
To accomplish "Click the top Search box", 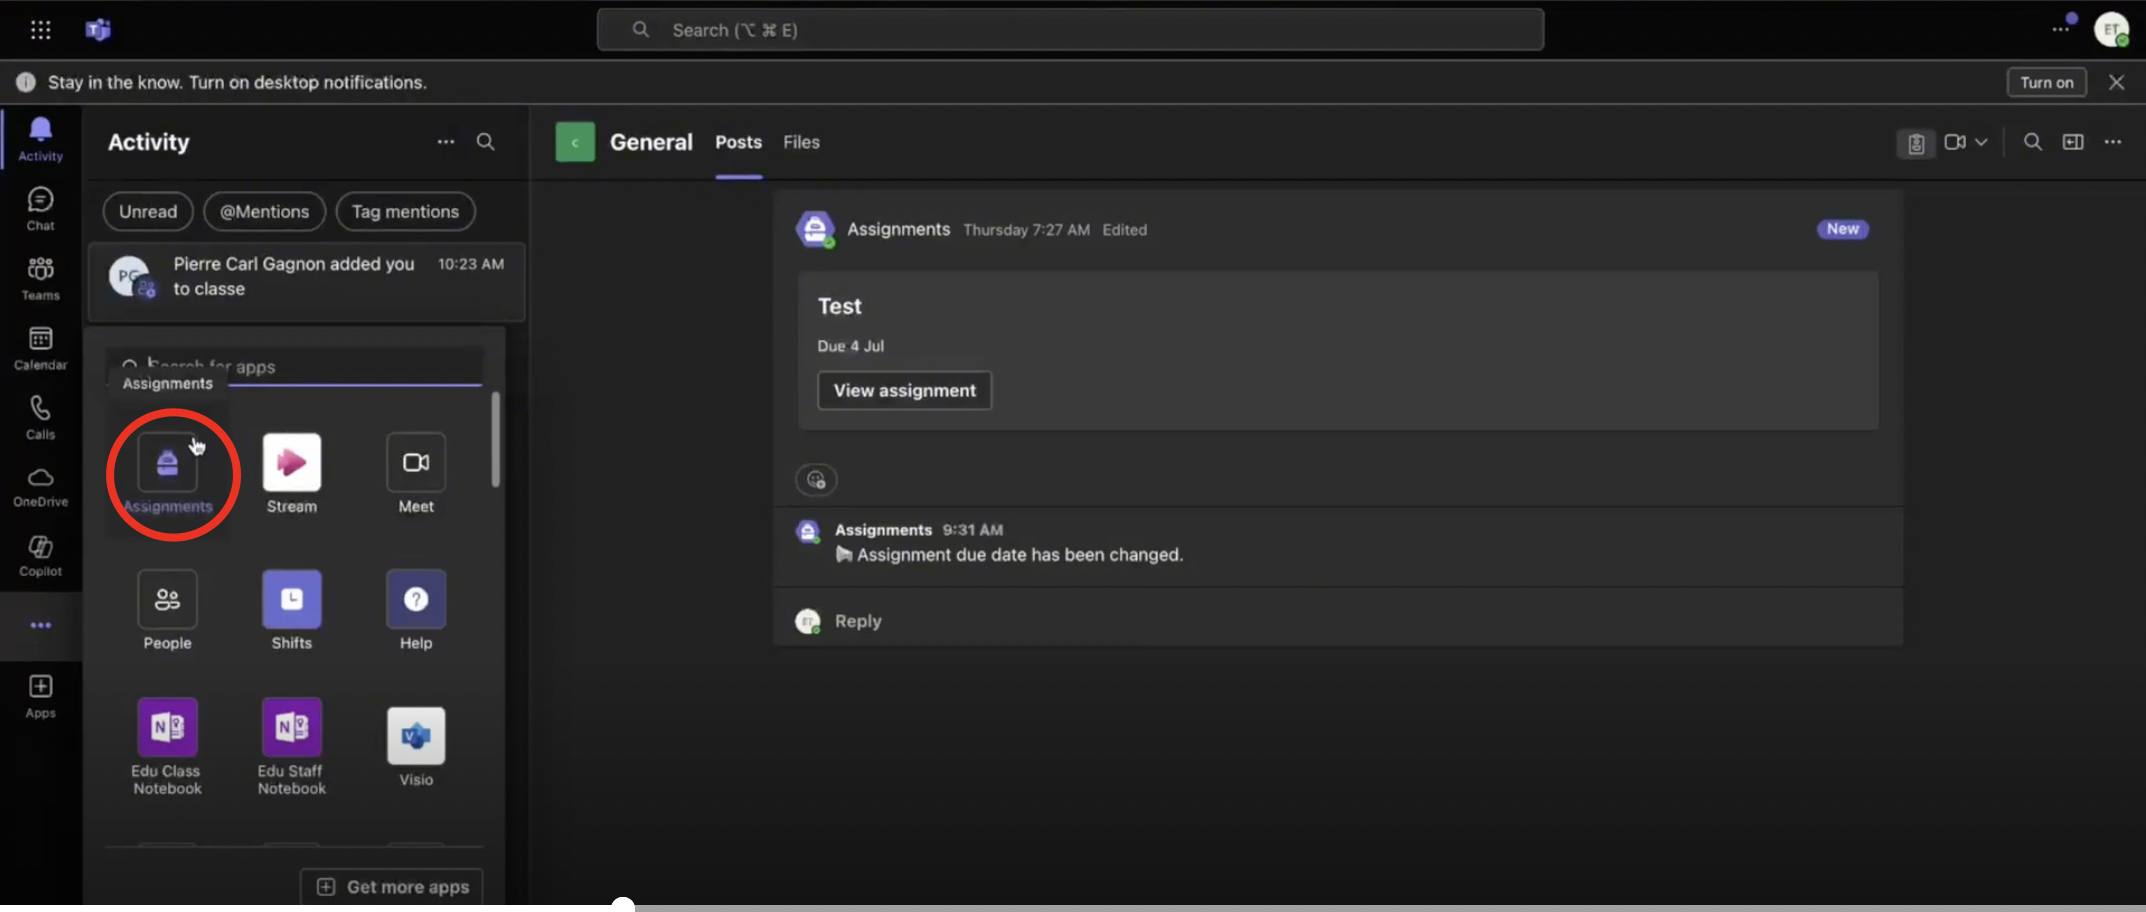I will pos(1070,29).
